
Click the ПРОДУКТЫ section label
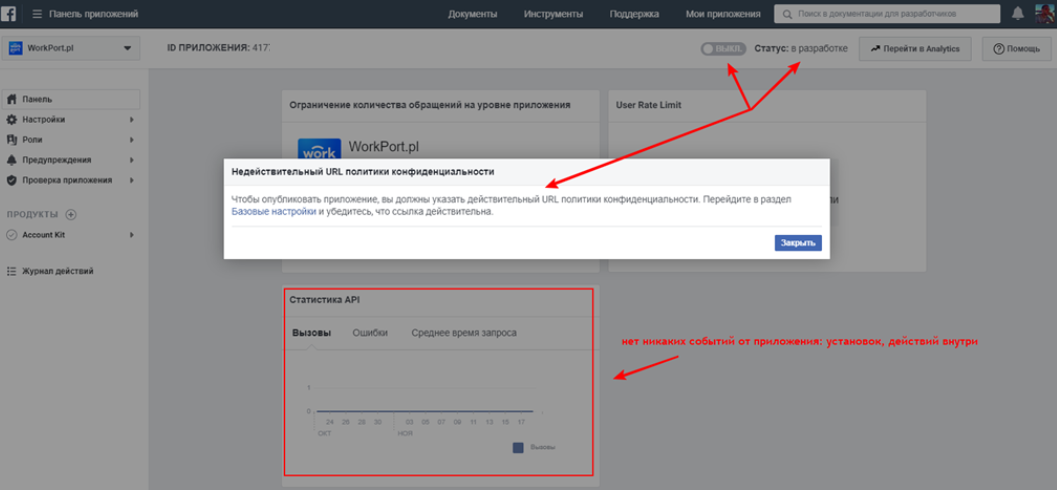pyautogui.click(x=32, y=214)
